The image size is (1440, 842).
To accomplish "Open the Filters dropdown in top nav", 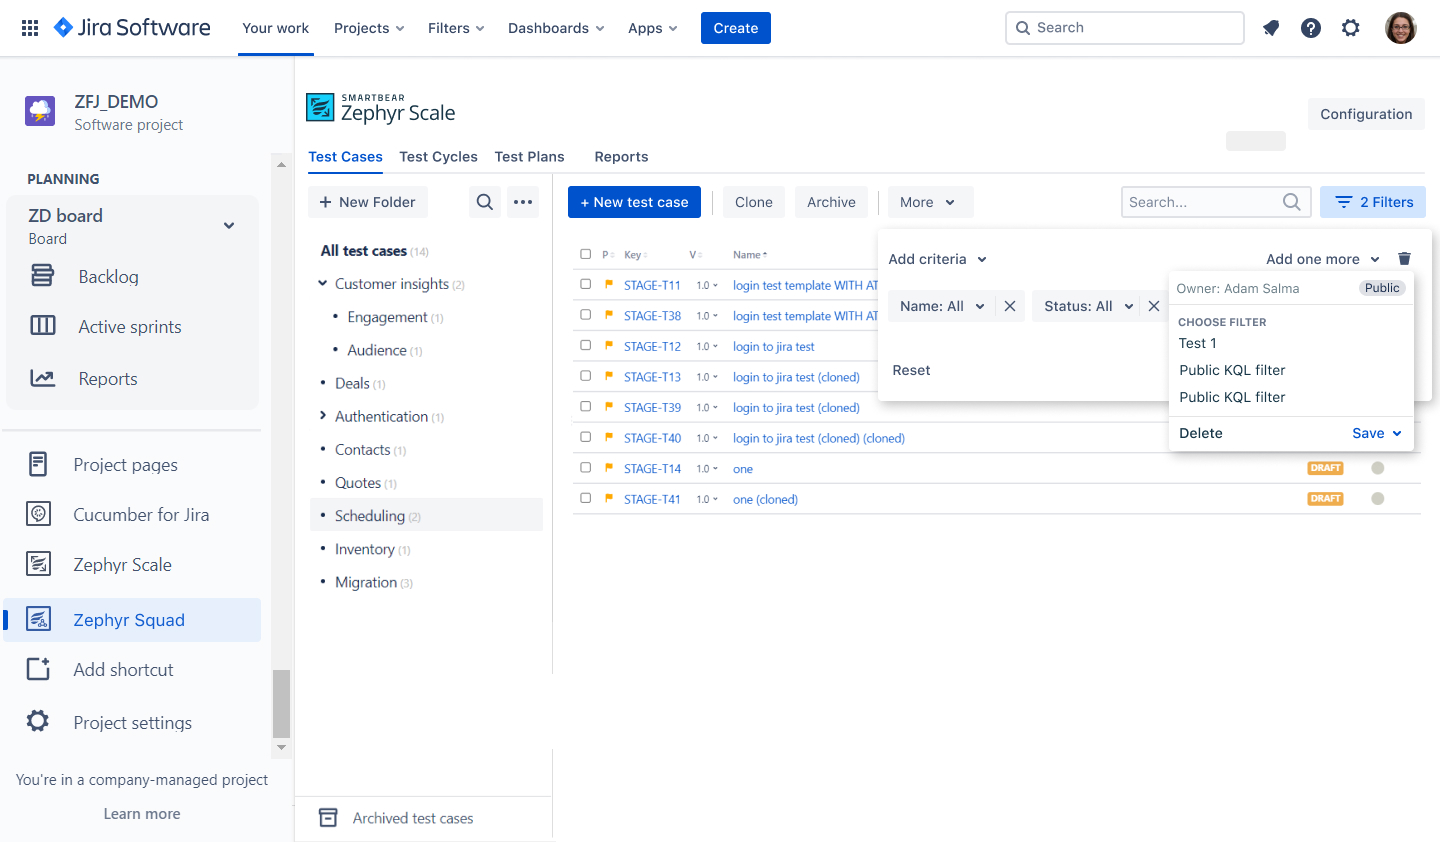I will pos(456,28).
